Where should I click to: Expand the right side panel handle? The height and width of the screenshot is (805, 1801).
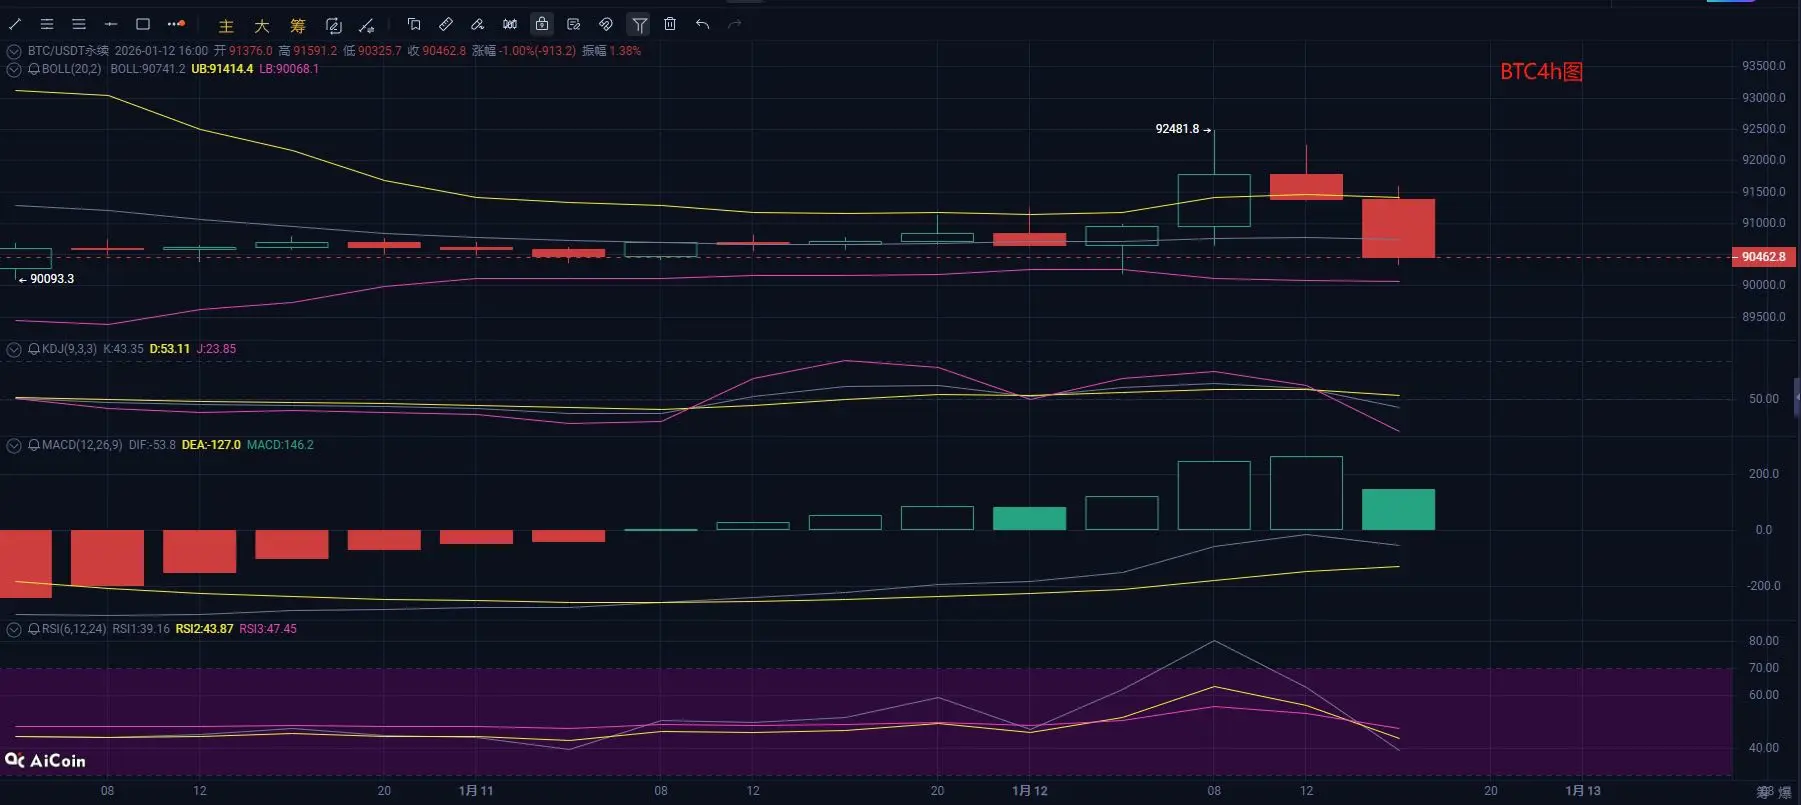[x=1797, y=398]
